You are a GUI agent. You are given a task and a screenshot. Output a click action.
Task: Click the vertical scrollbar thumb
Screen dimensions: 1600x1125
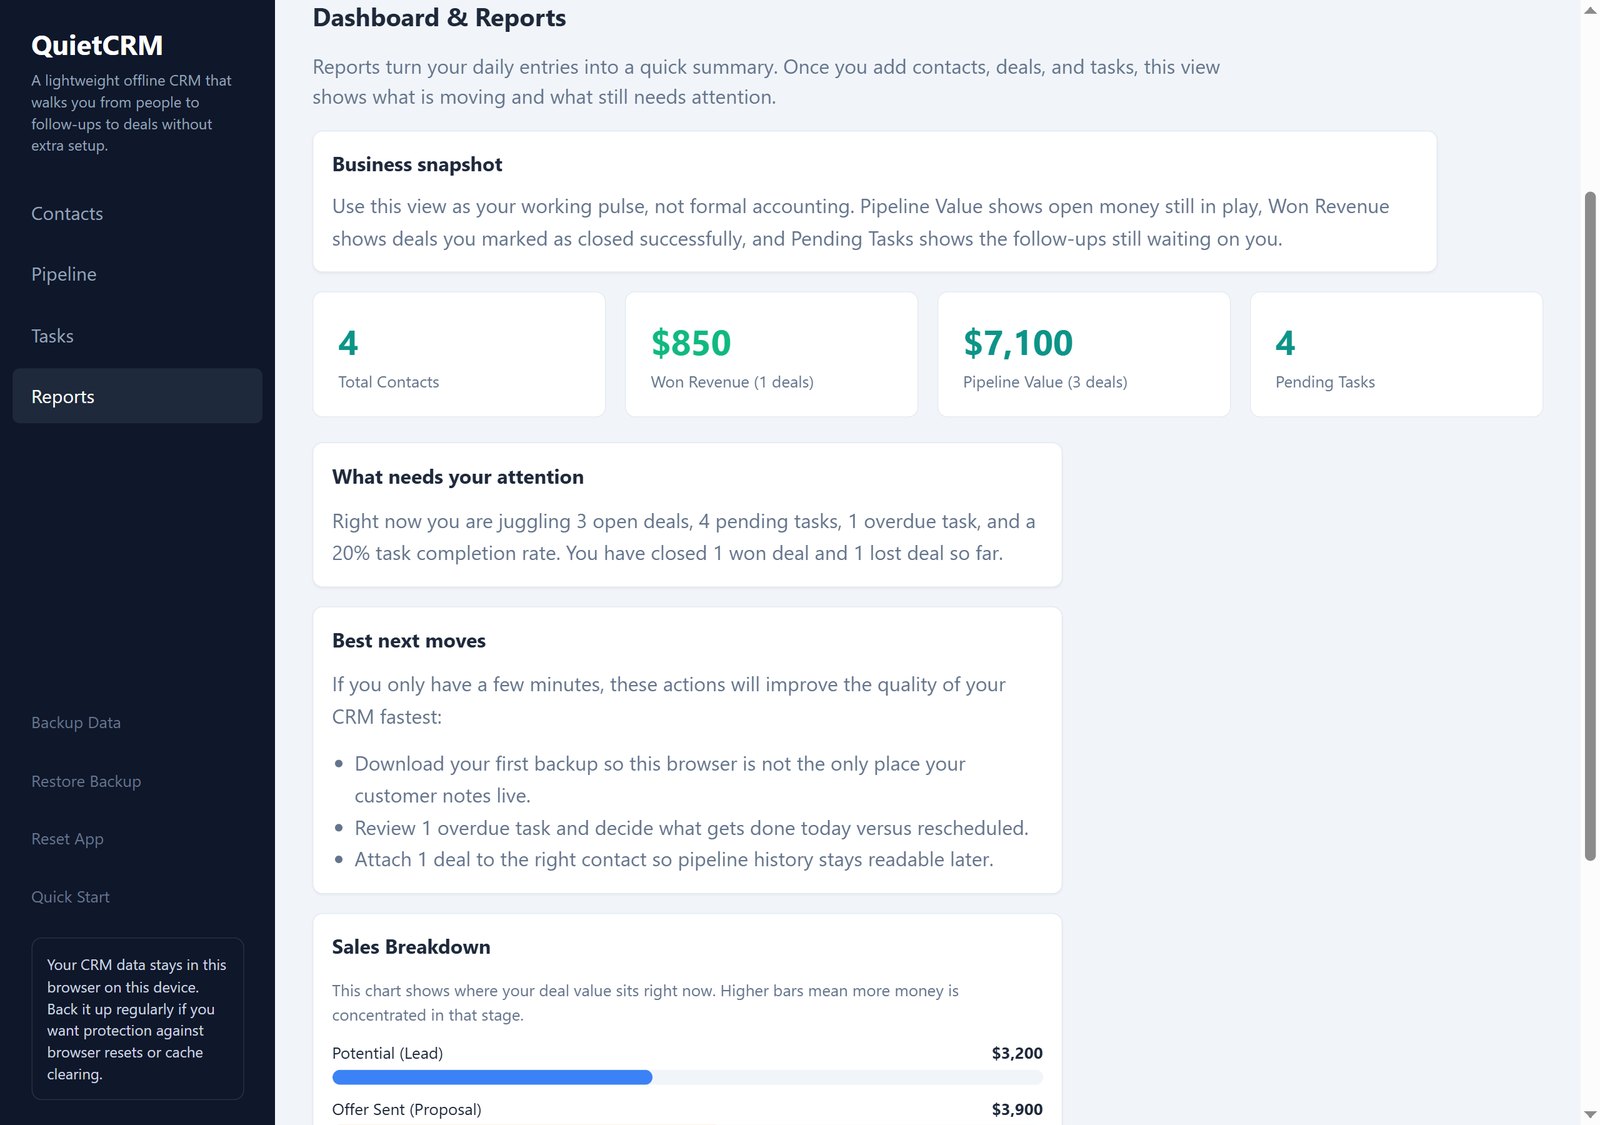[1590, 525]
